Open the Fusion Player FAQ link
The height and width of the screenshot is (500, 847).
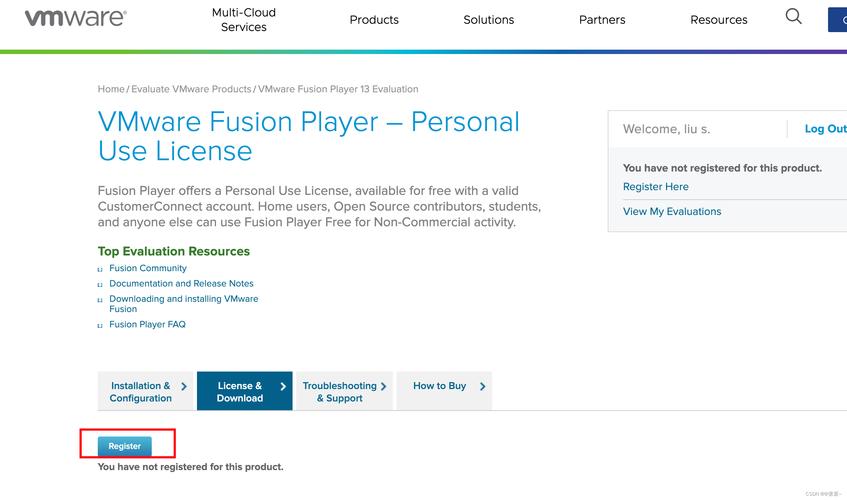tap(147, 324)
